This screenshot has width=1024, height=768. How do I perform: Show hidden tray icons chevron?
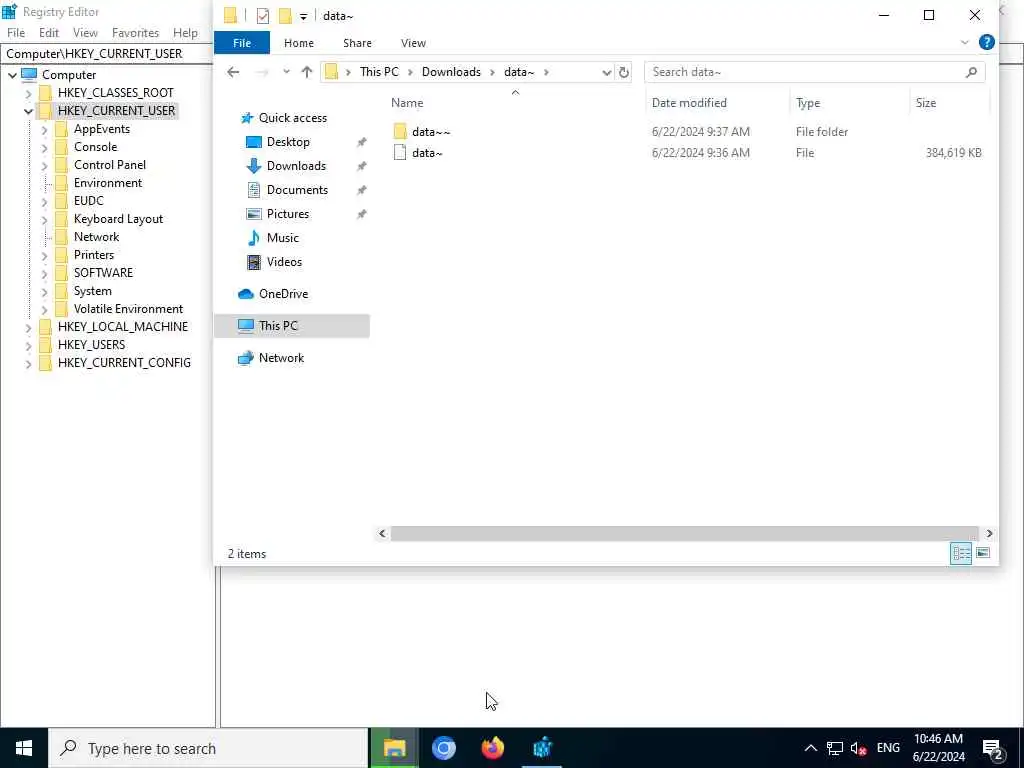pyautogui.click(x=810, y=748)
